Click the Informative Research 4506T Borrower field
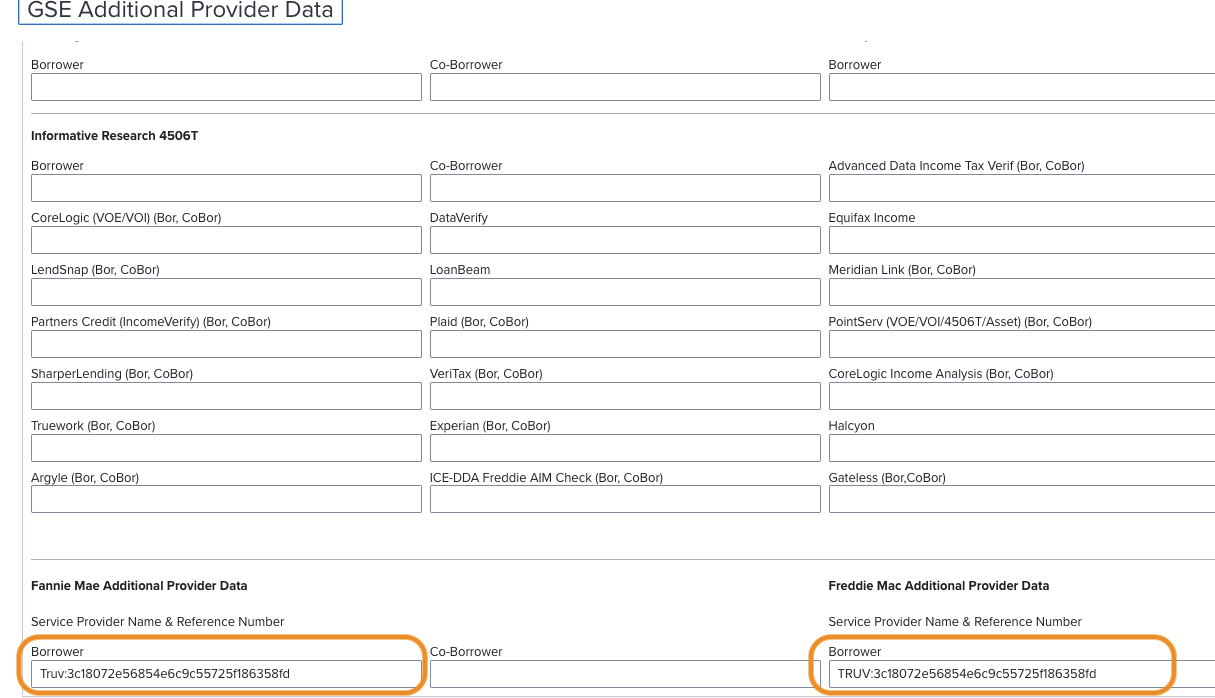Screen dimensions: 1215x698 [x=226, y=188]
